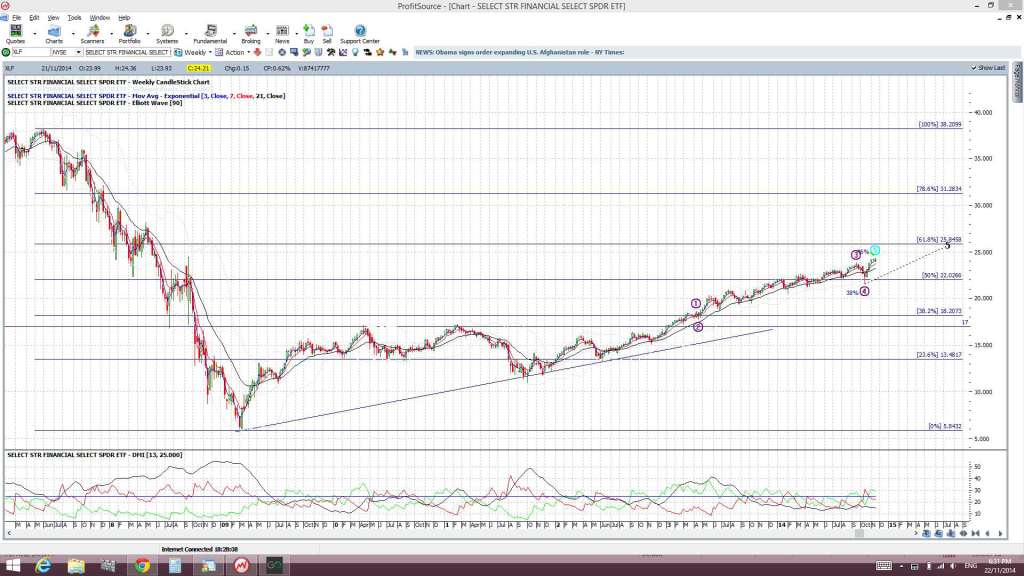Click the Elliott Wave [90] indicator label

95,103
